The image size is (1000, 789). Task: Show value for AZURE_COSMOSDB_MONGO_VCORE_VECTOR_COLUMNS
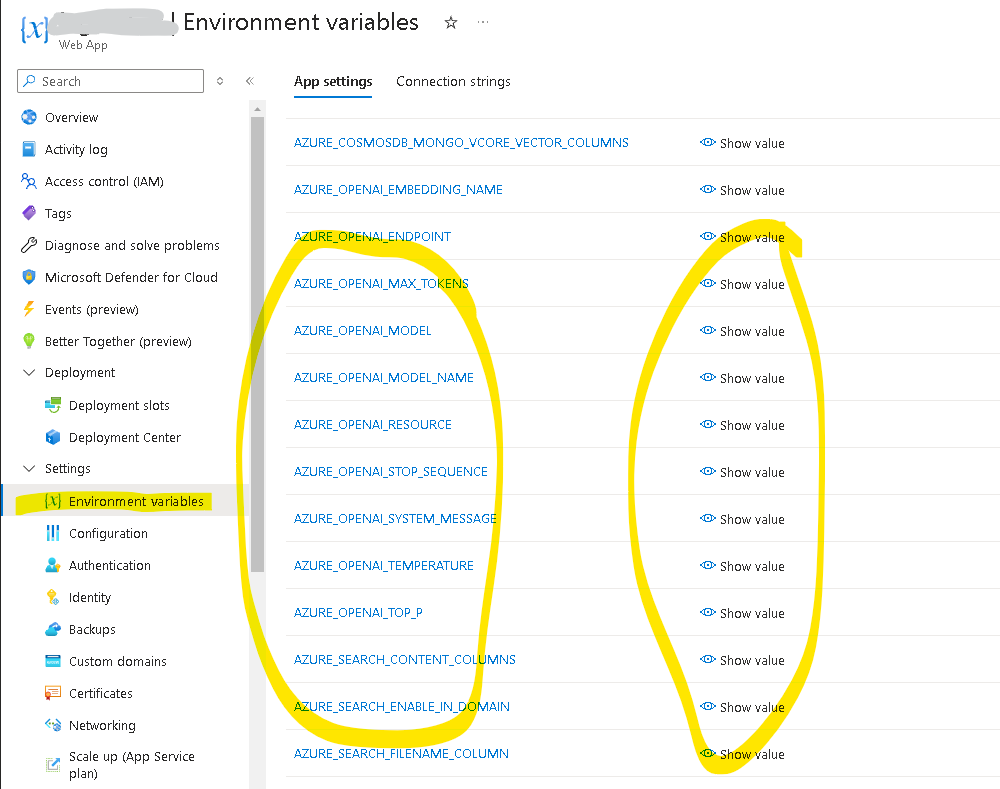(x=742, y=143)
